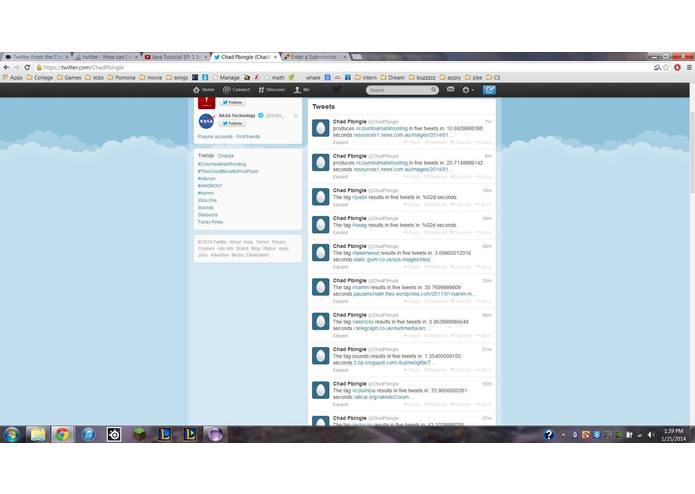
Task: Click the Popular accounts link
Action: pos(215,136)
